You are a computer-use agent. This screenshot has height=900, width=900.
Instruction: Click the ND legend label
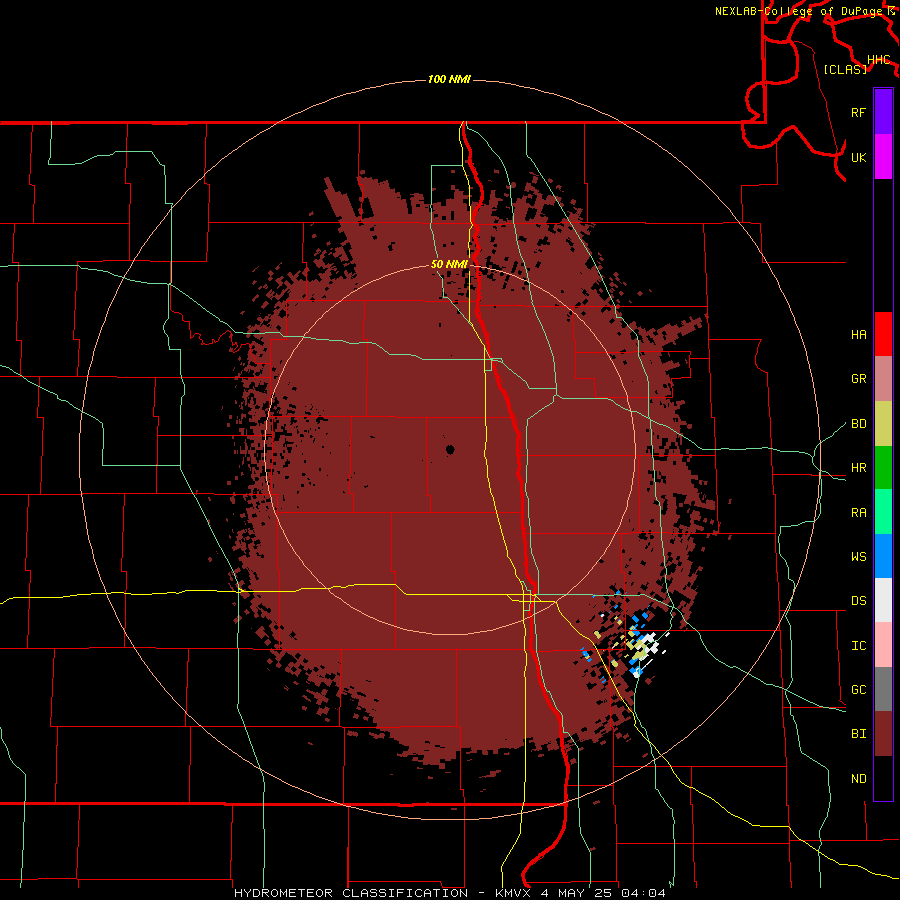point(858,779)
